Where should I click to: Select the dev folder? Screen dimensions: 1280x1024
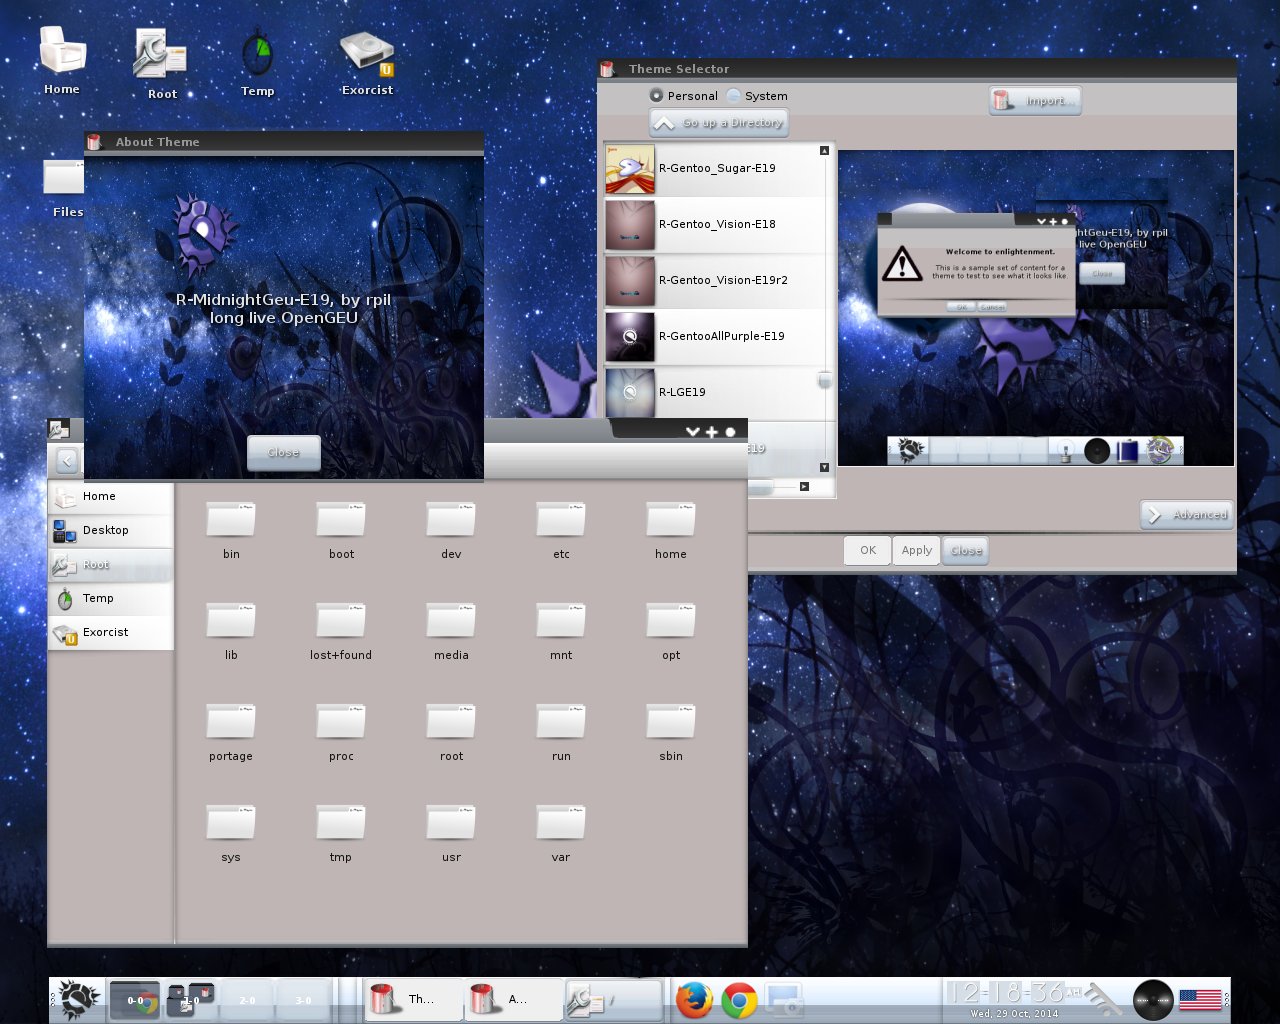tap(451, 530)
